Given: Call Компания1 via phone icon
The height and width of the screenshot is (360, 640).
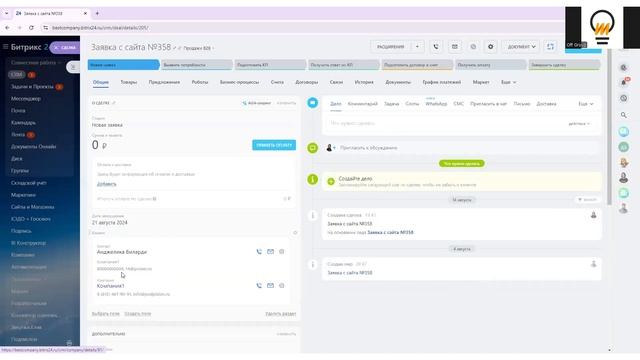Looking at the screenshot, I should click(x=259, y=286).
